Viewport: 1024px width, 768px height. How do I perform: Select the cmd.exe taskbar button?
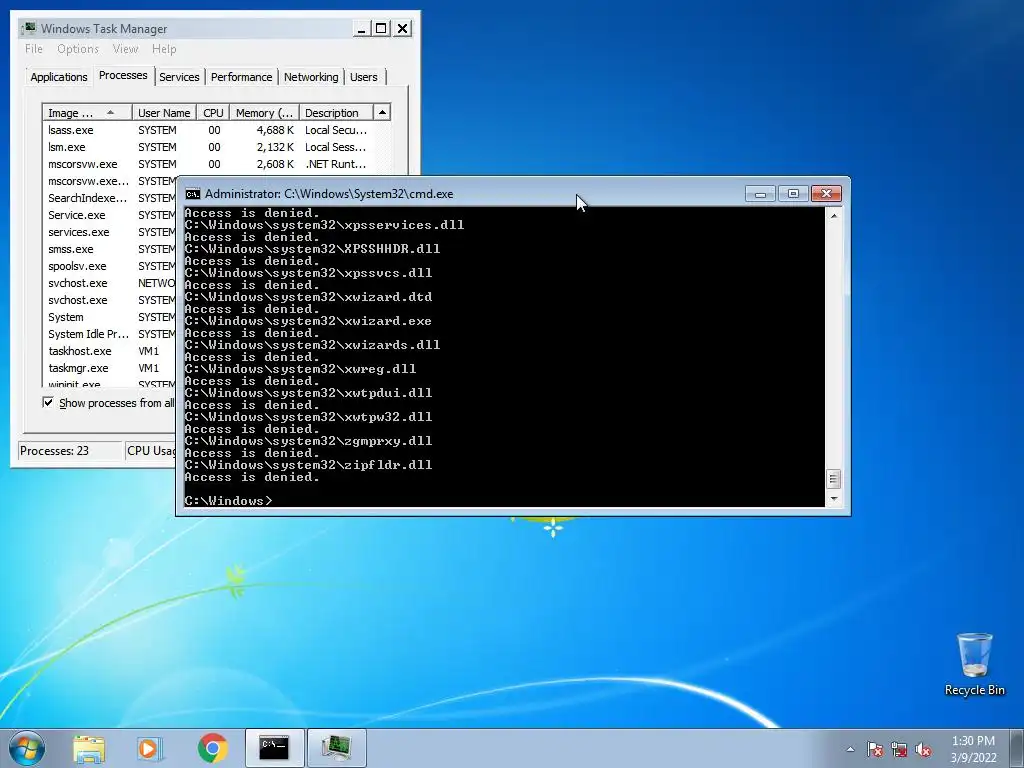click(274, 748)
